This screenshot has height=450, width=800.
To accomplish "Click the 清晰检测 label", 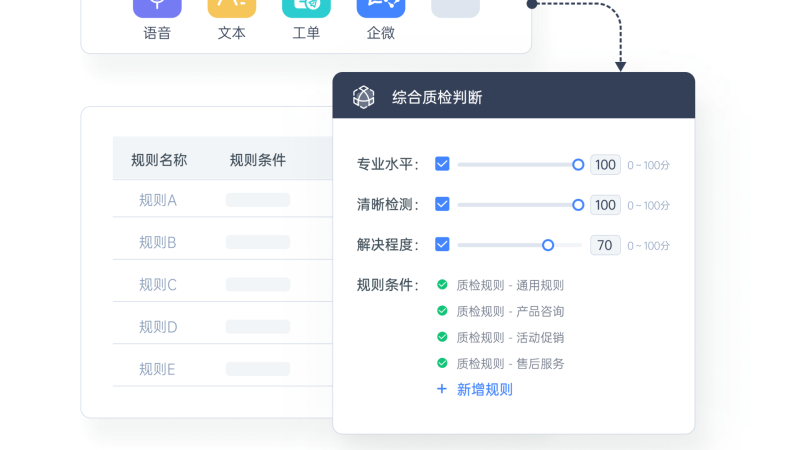I will (x=388, y=205).
